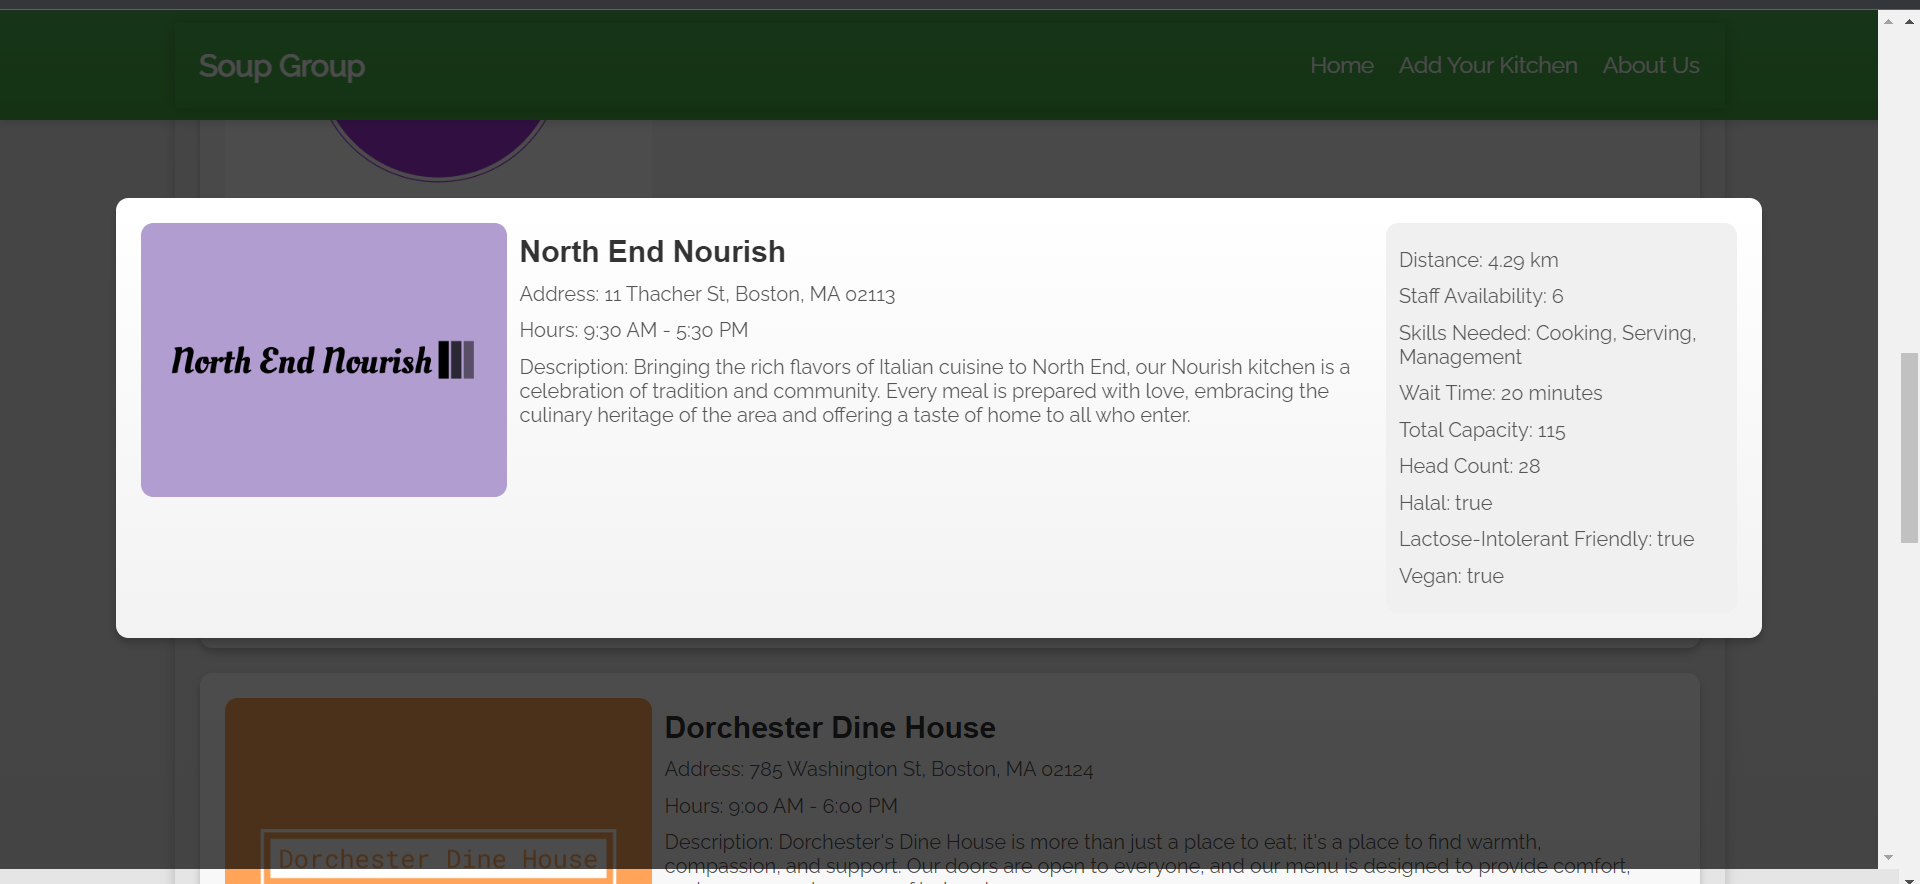1920x884 pixels.
Task: Click the scrollbar up arrow
Action: [1909, 21]
